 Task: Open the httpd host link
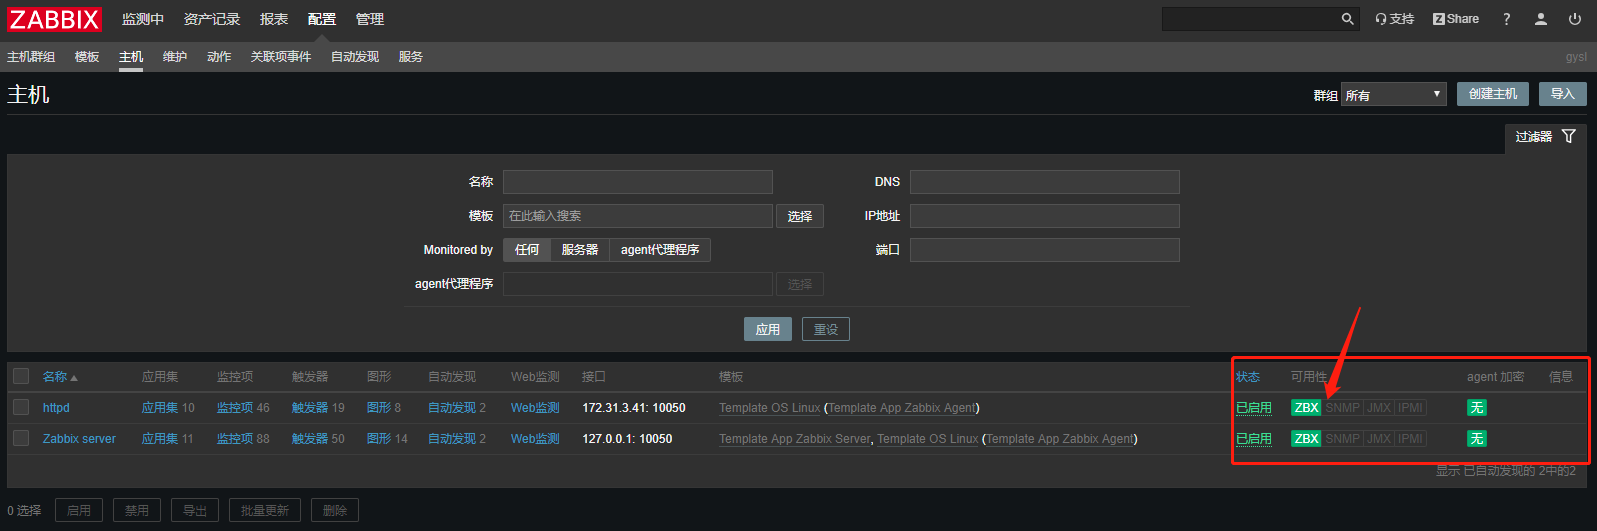pos(56,408)
